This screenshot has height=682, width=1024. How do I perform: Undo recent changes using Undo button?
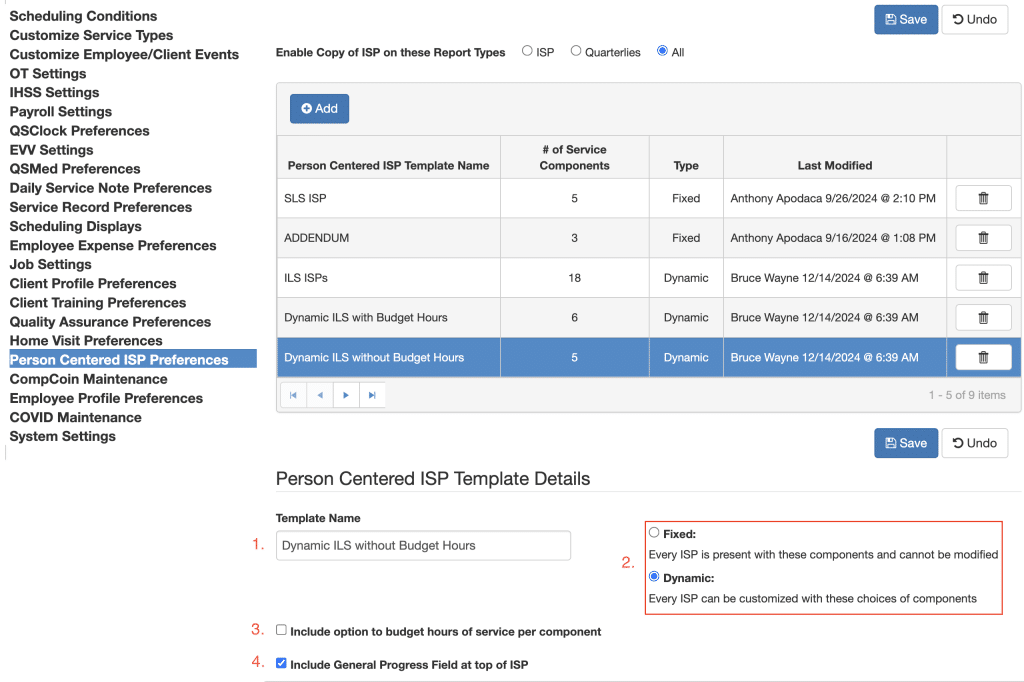point(974,19)
